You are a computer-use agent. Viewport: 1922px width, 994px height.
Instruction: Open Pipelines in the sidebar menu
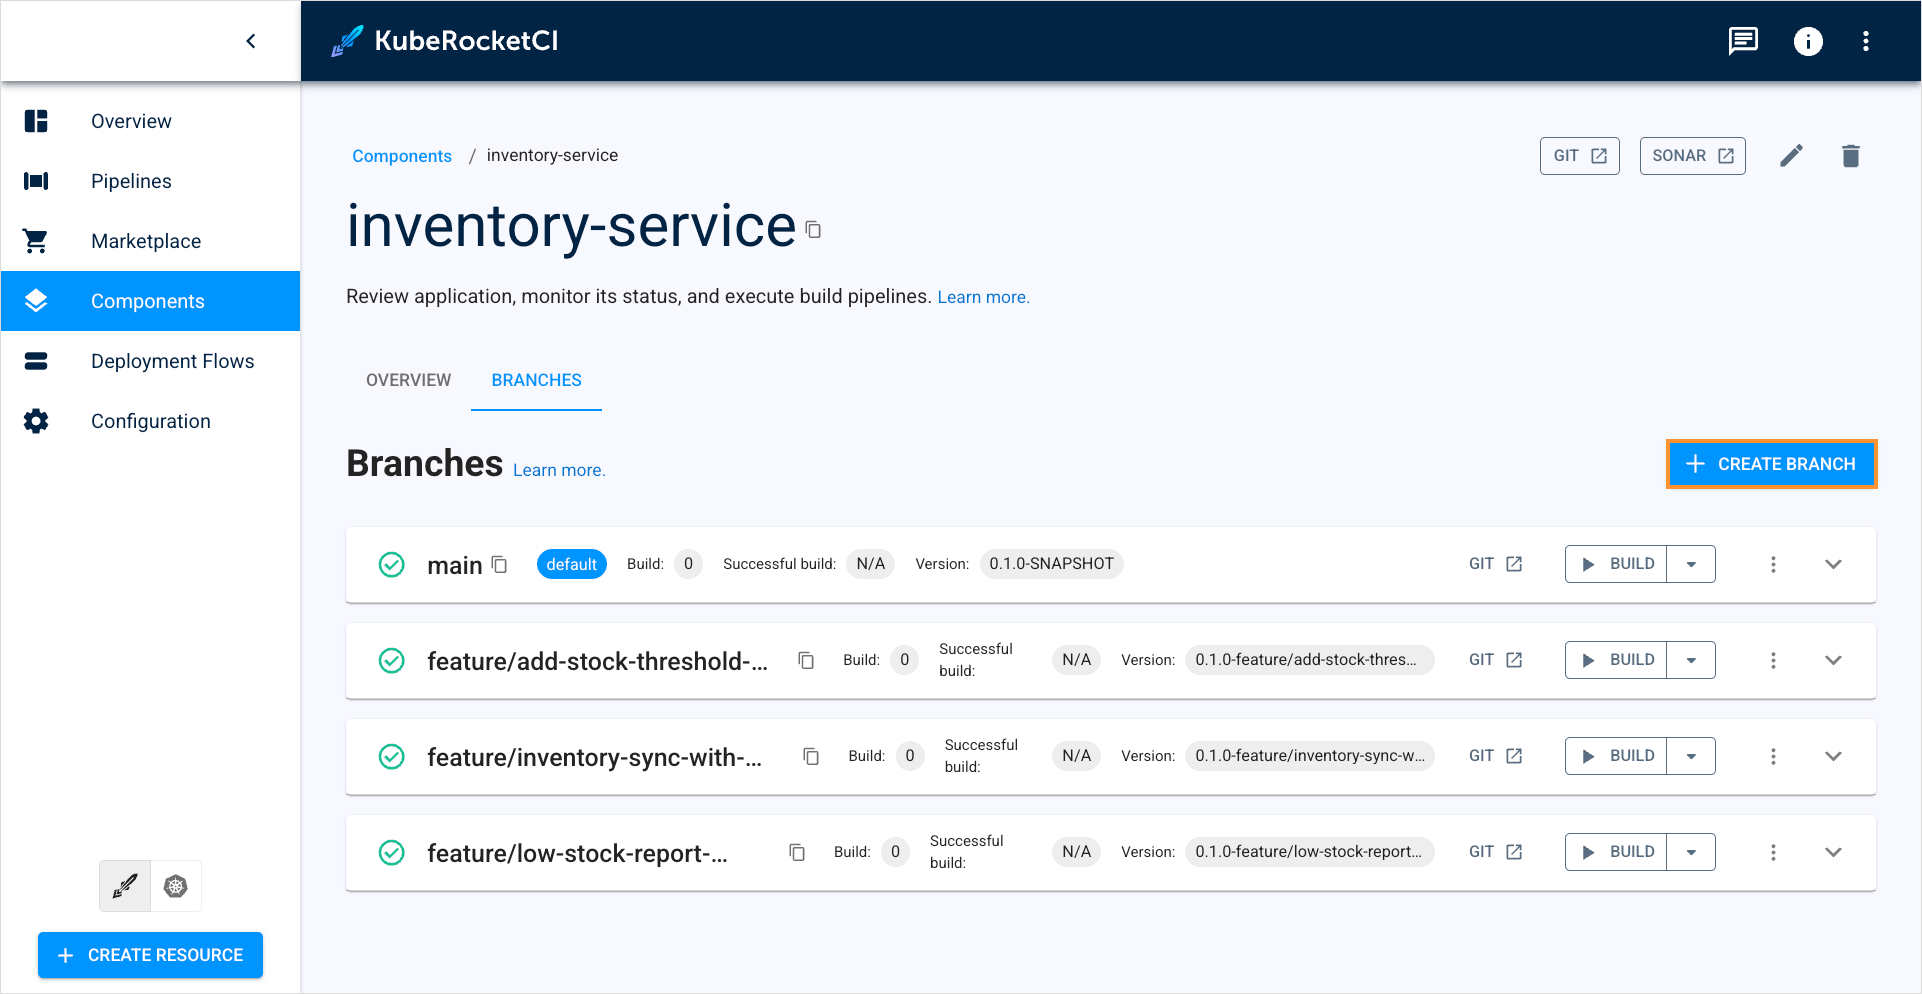click(131, 181)
